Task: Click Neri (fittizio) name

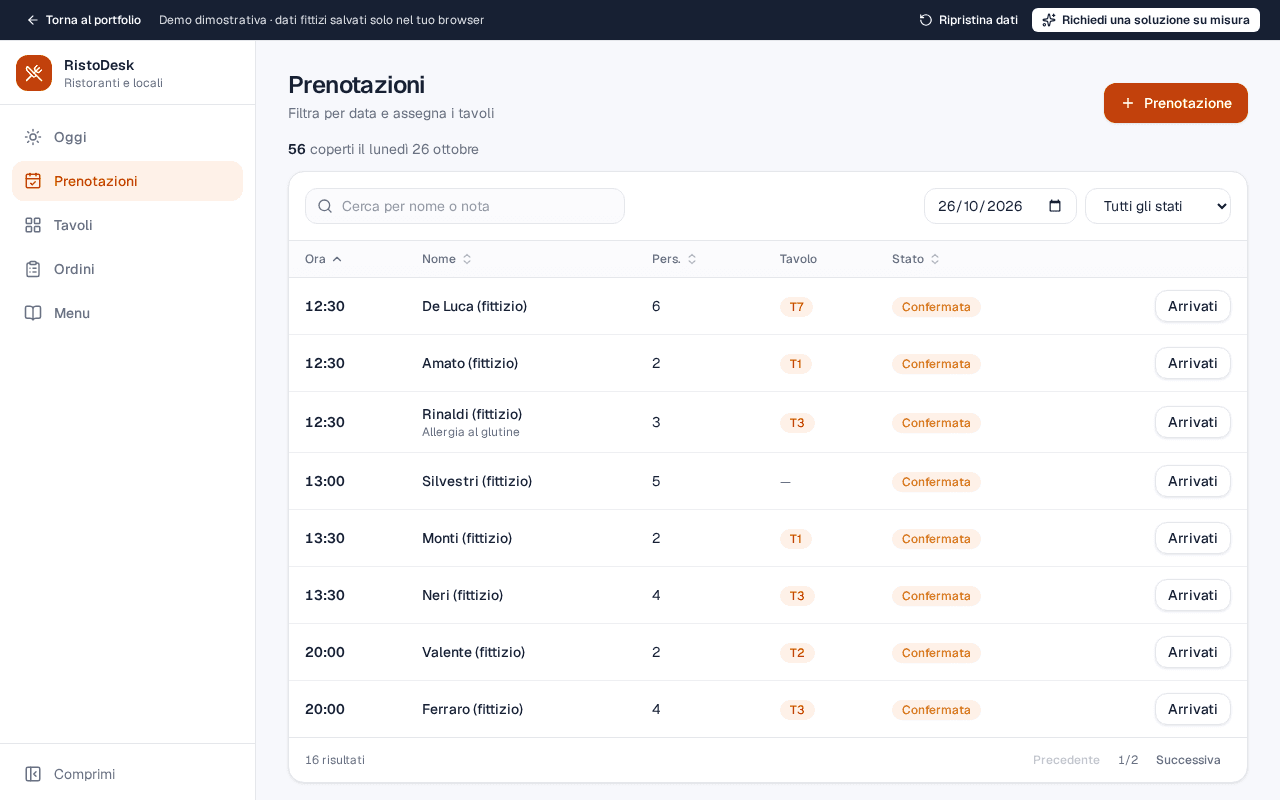Action: coord(462,595)
